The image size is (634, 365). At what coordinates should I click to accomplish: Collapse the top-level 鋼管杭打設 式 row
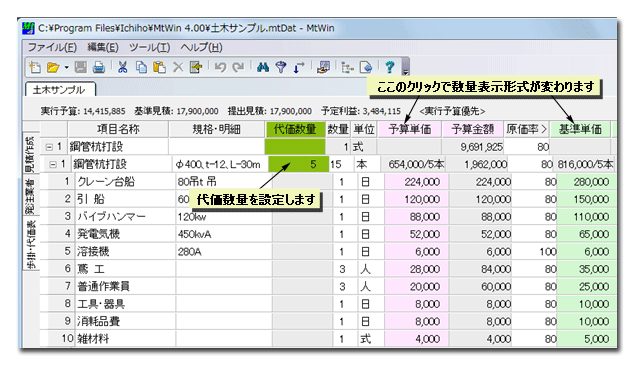[49, 147]
